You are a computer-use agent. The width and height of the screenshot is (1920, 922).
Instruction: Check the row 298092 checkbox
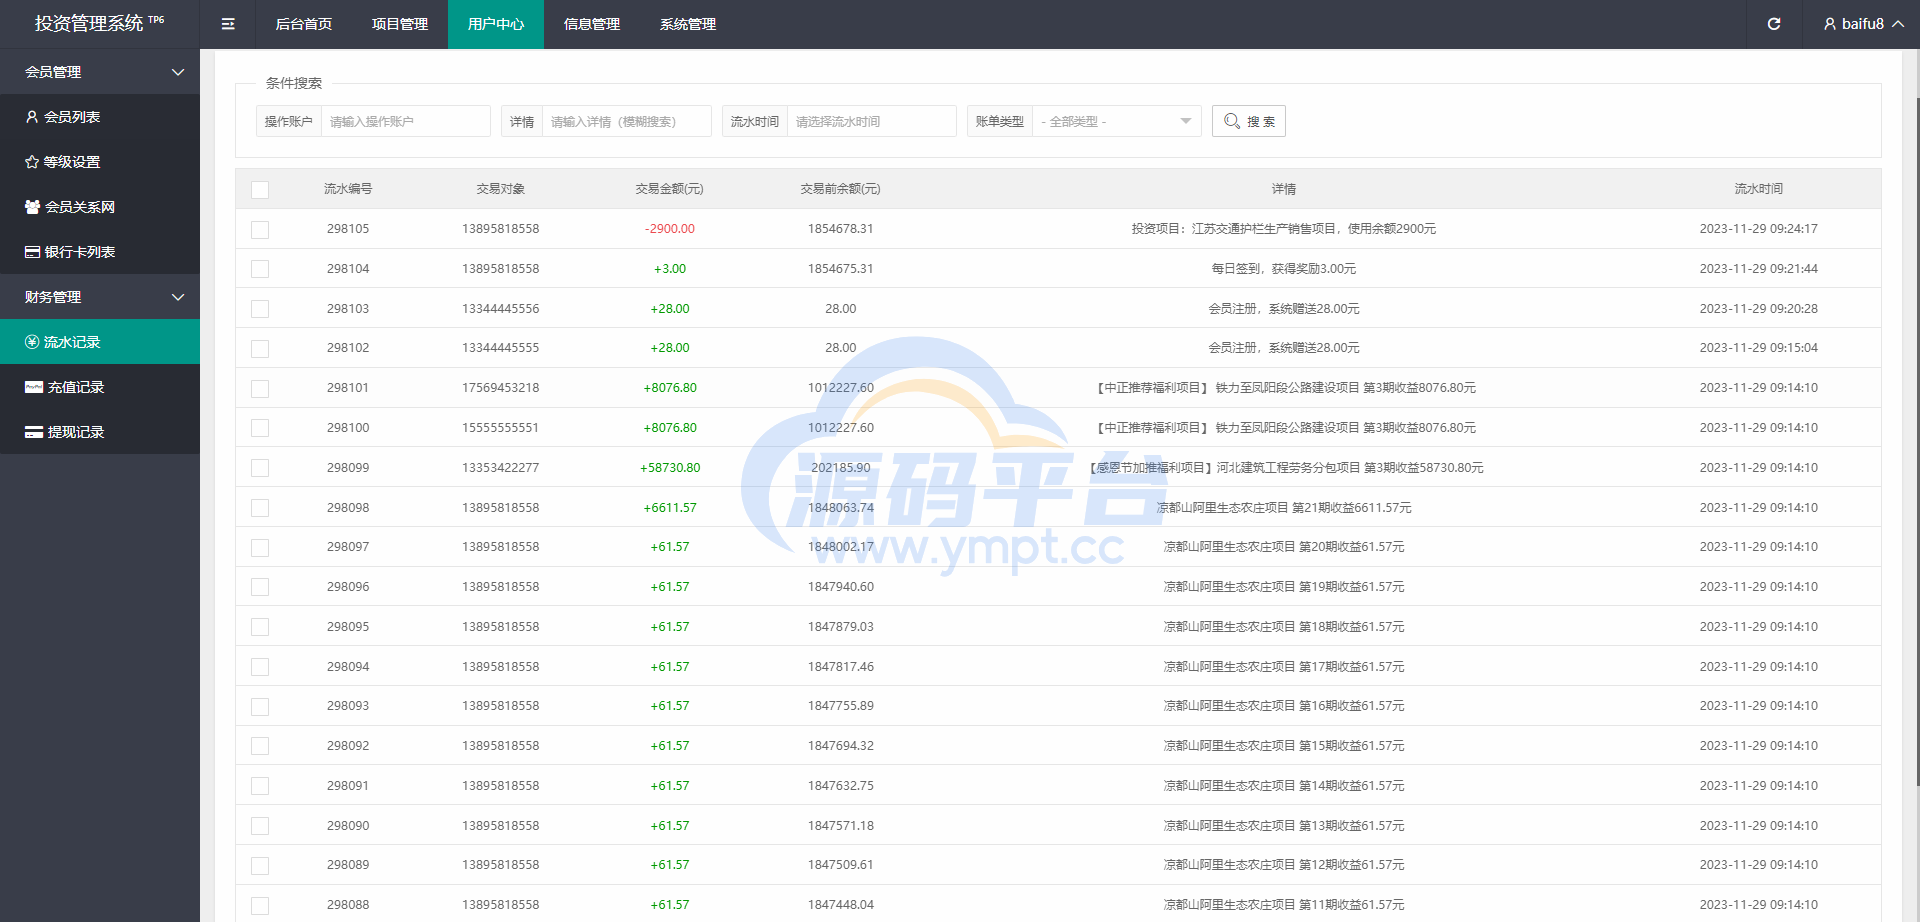(x=260, y=746)
